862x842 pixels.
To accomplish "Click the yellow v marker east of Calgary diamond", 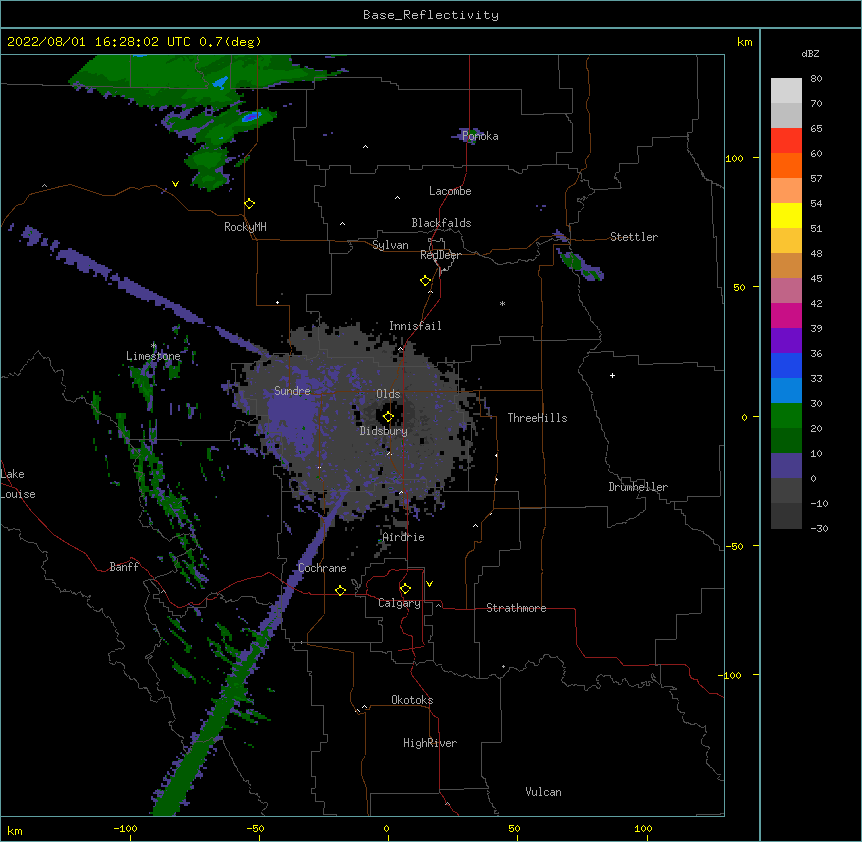I will pyautogui.click(x=429, y=584).
